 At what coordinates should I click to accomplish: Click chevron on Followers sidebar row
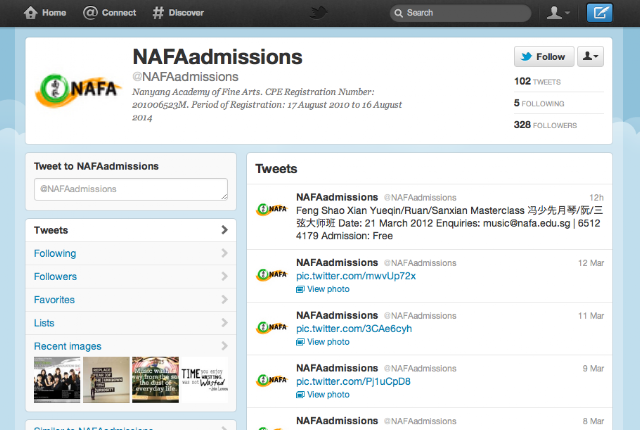pyautogui.click(x=224, y=276)
